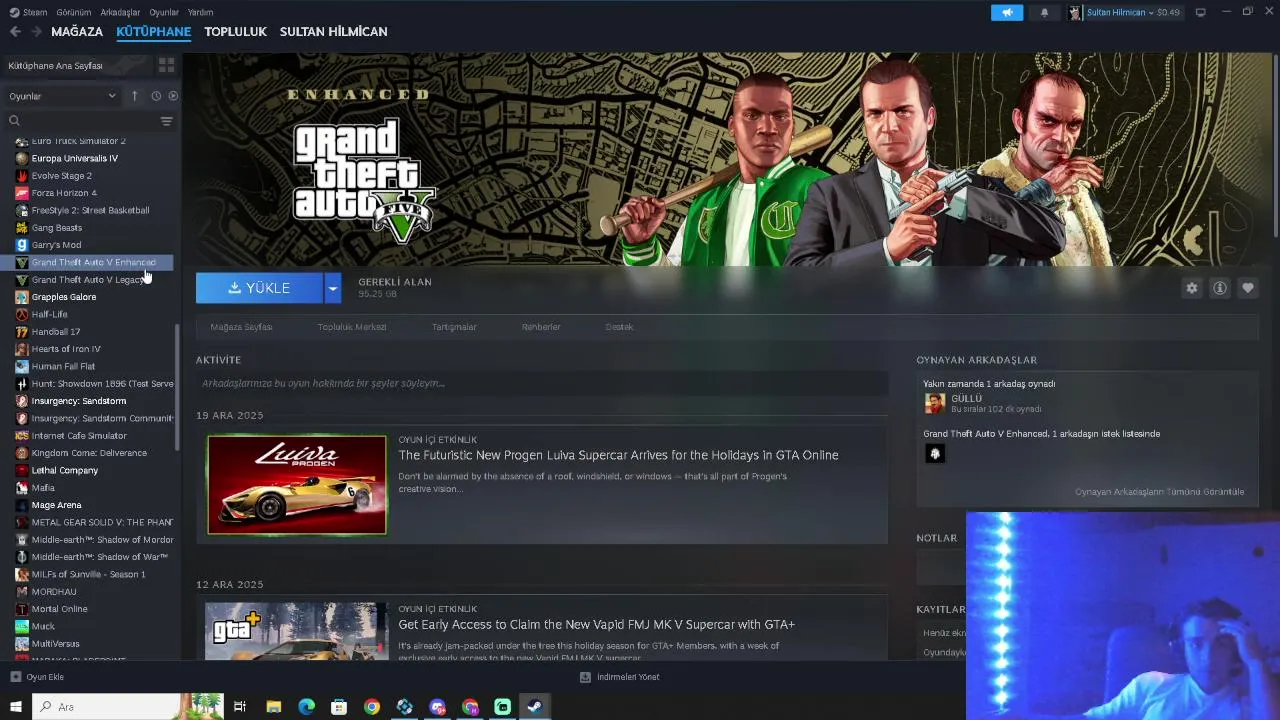
Task: Open File Explorer from taskbar
Action: 274,707
